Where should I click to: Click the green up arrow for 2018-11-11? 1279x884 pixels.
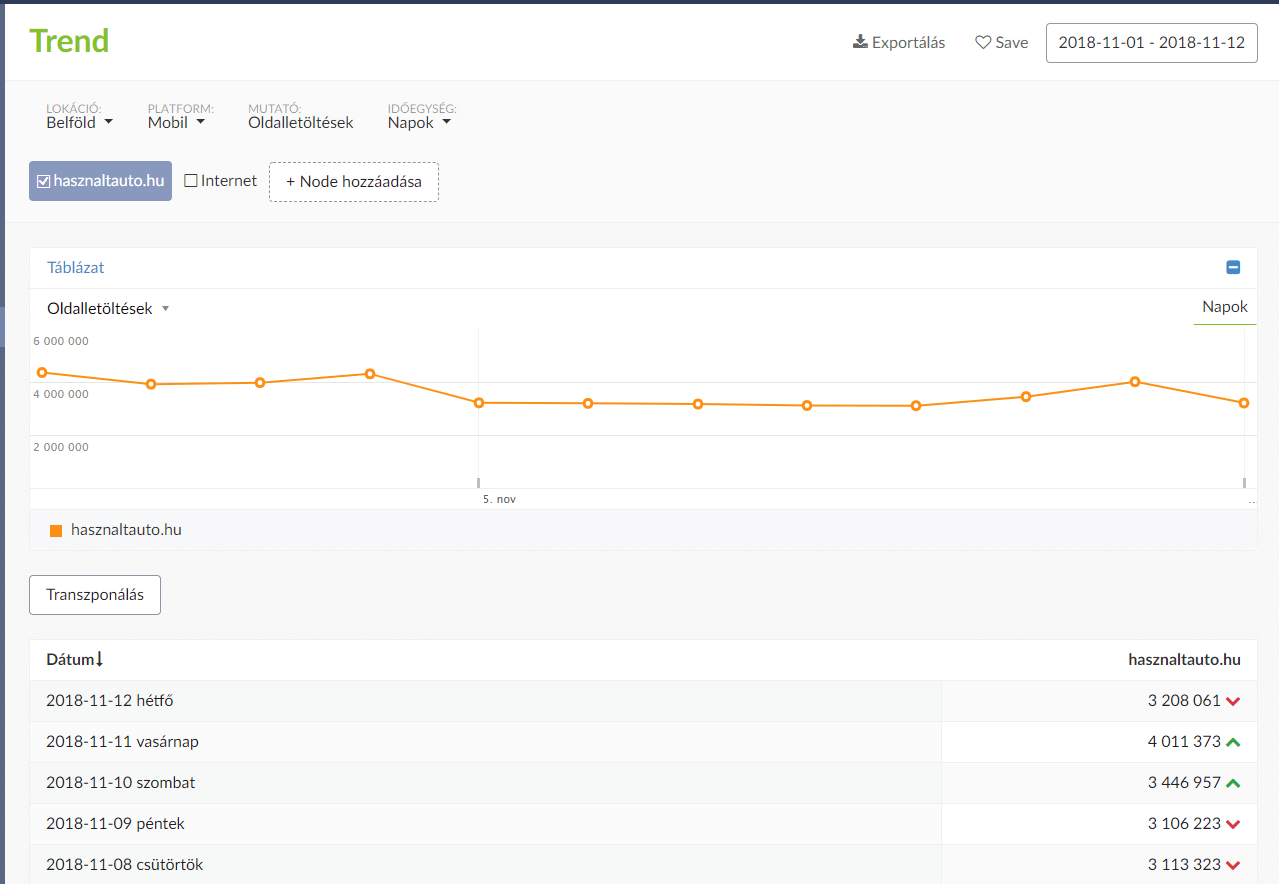point(1233,742)
